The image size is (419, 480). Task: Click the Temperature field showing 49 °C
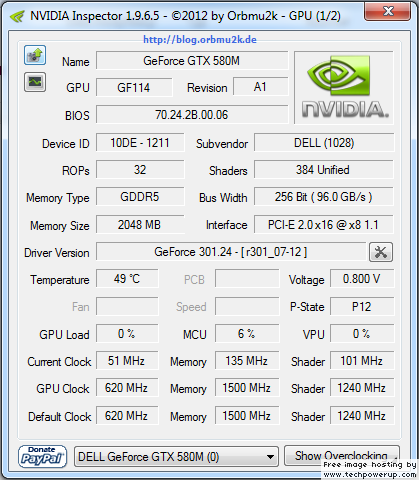tap(127, 279)
